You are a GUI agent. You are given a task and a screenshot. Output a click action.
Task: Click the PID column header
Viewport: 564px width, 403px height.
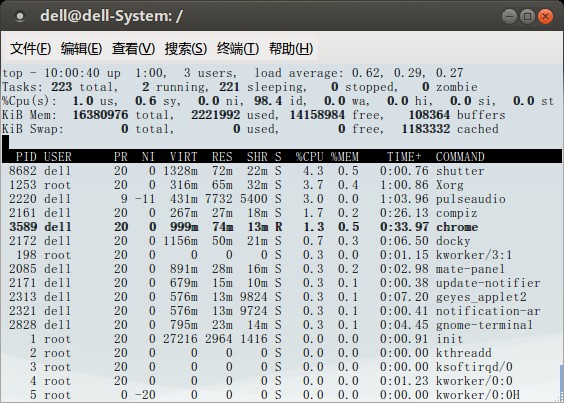tap(26, 157)
